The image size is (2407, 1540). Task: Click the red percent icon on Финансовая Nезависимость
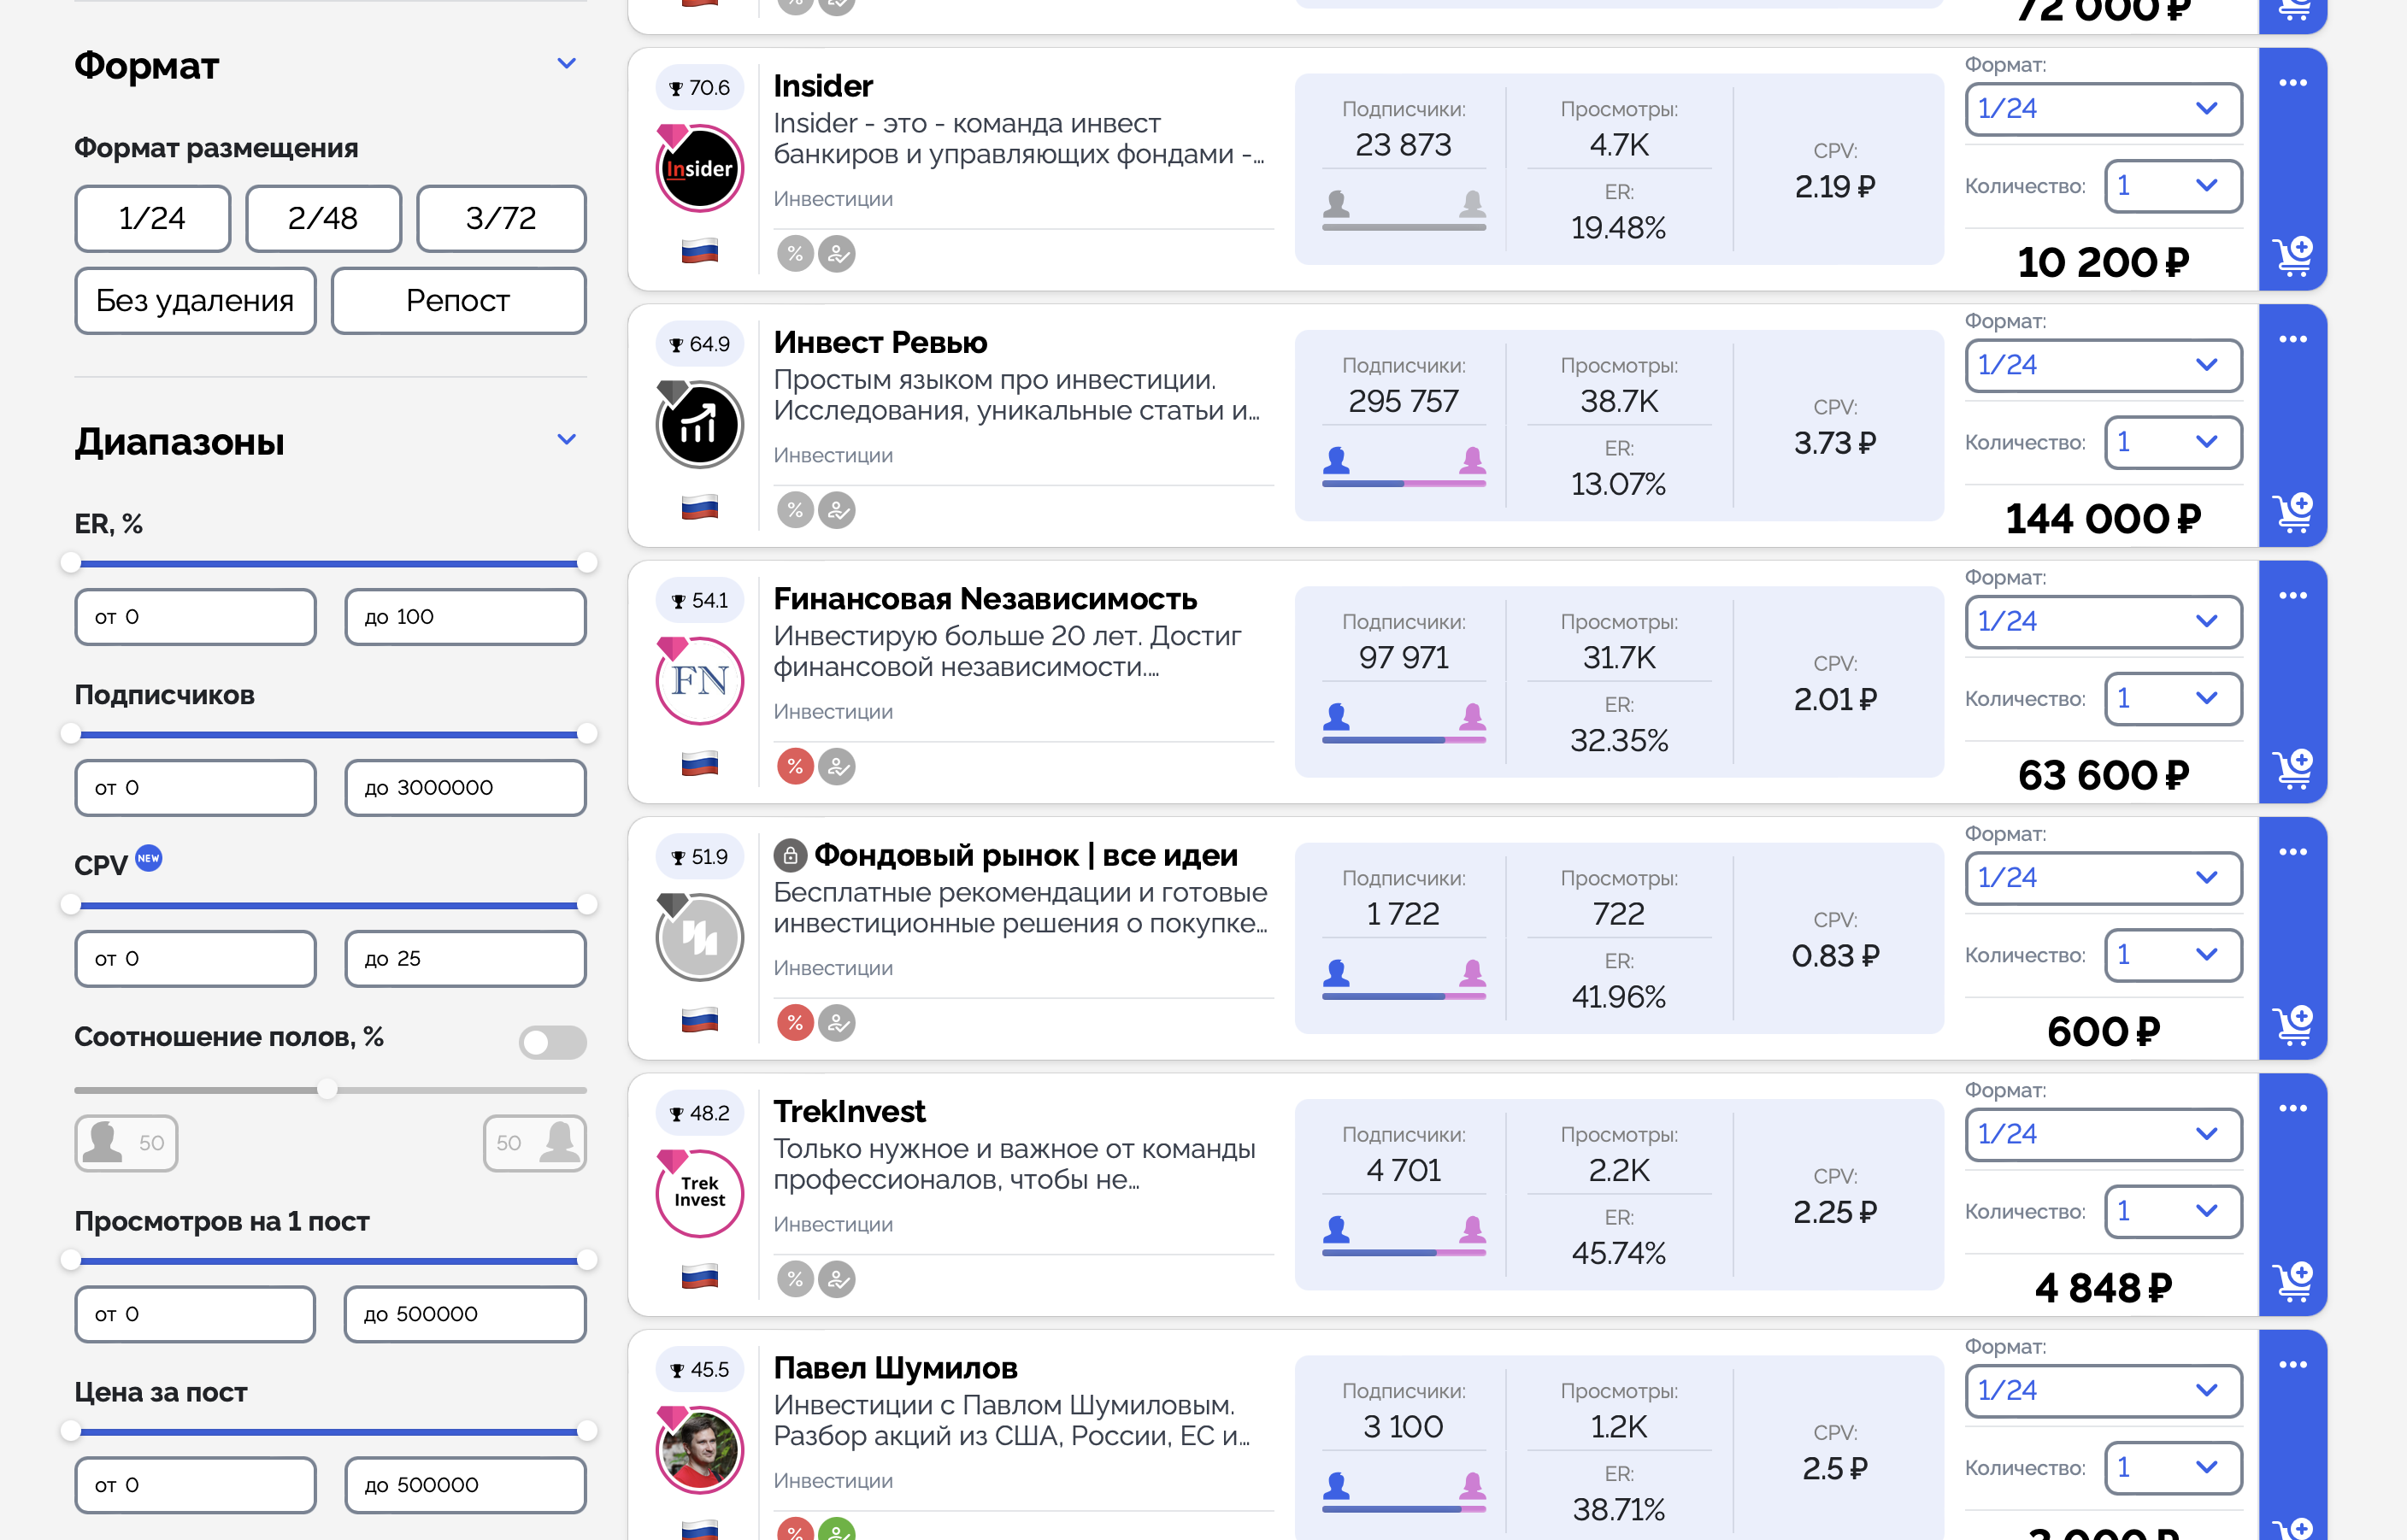pyautogui.click(x=795, y=766)
